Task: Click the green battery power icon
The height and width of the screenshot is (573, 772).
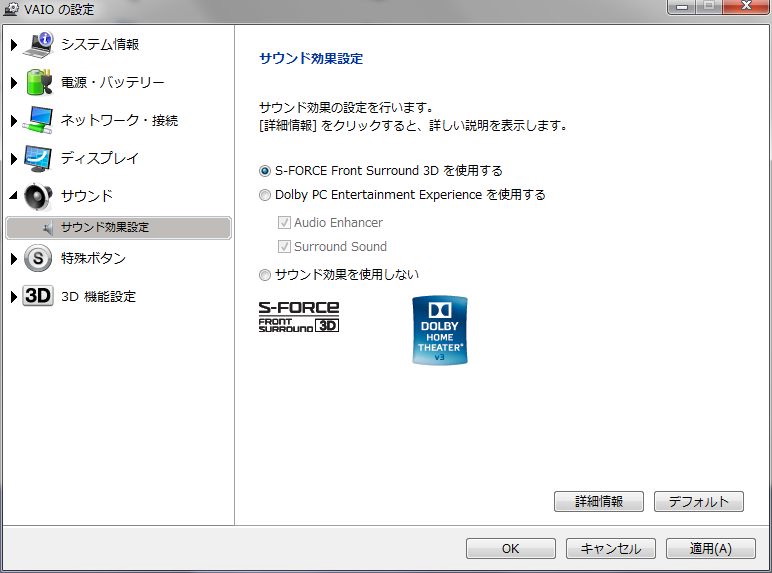Action: (x=38, y=82)
